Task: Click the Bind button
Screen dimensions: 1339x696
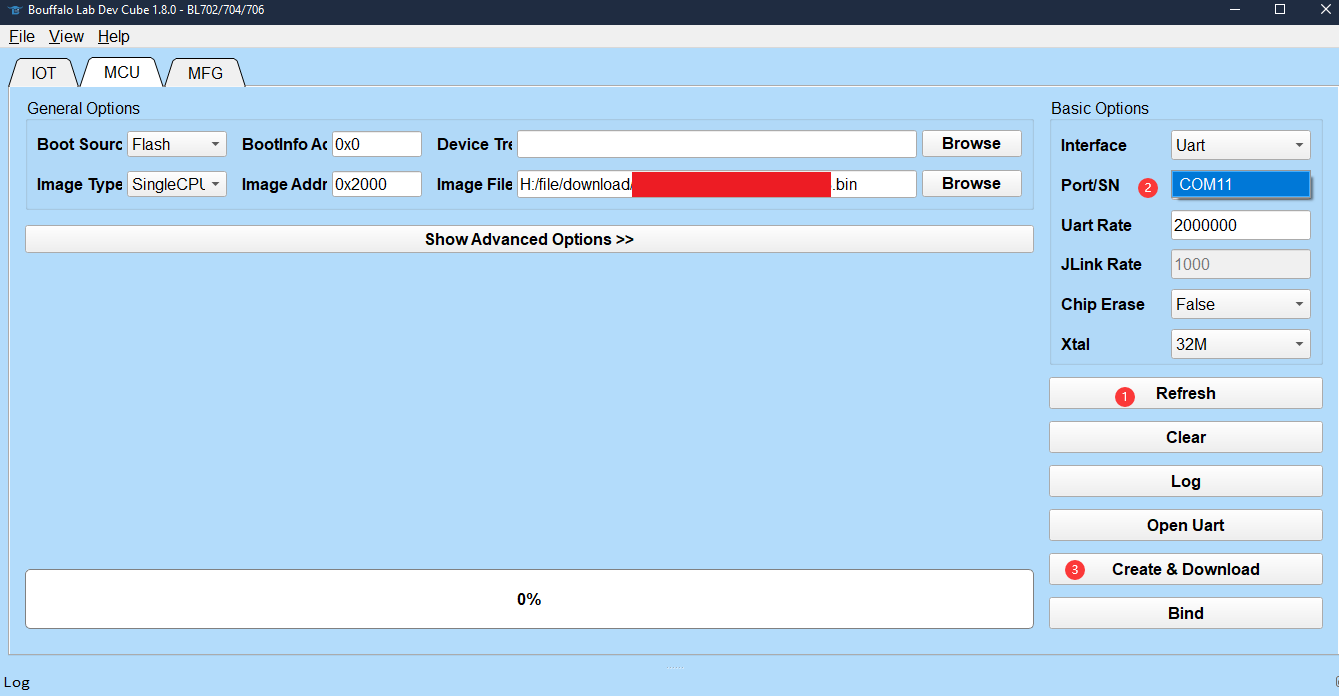Action: click(x=1186, y=613)
